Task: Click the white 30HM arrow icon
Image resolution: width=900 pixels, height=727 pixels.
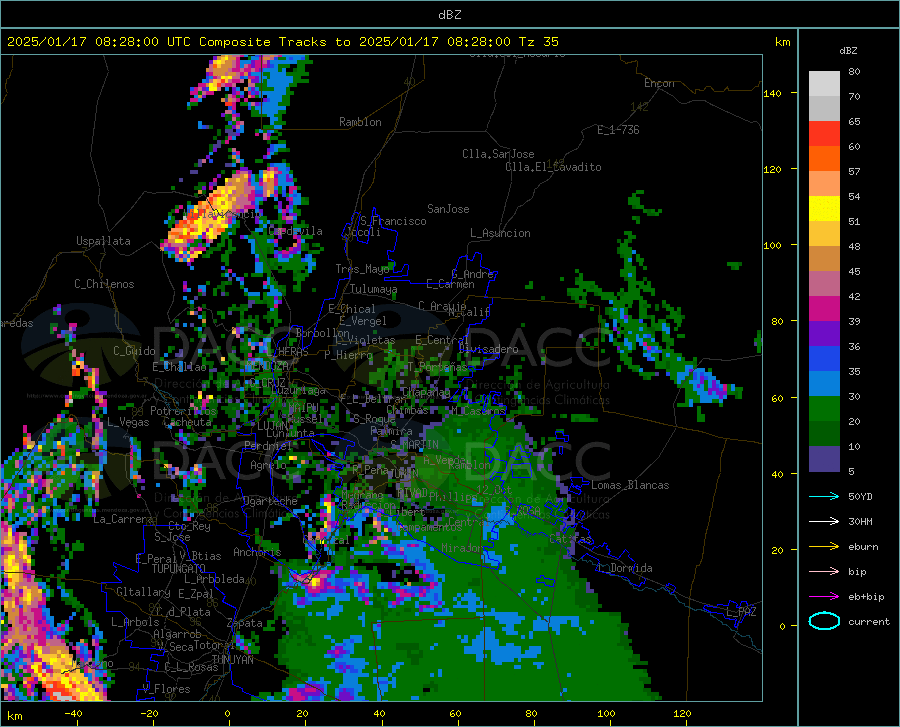Action: pos(824,522)
